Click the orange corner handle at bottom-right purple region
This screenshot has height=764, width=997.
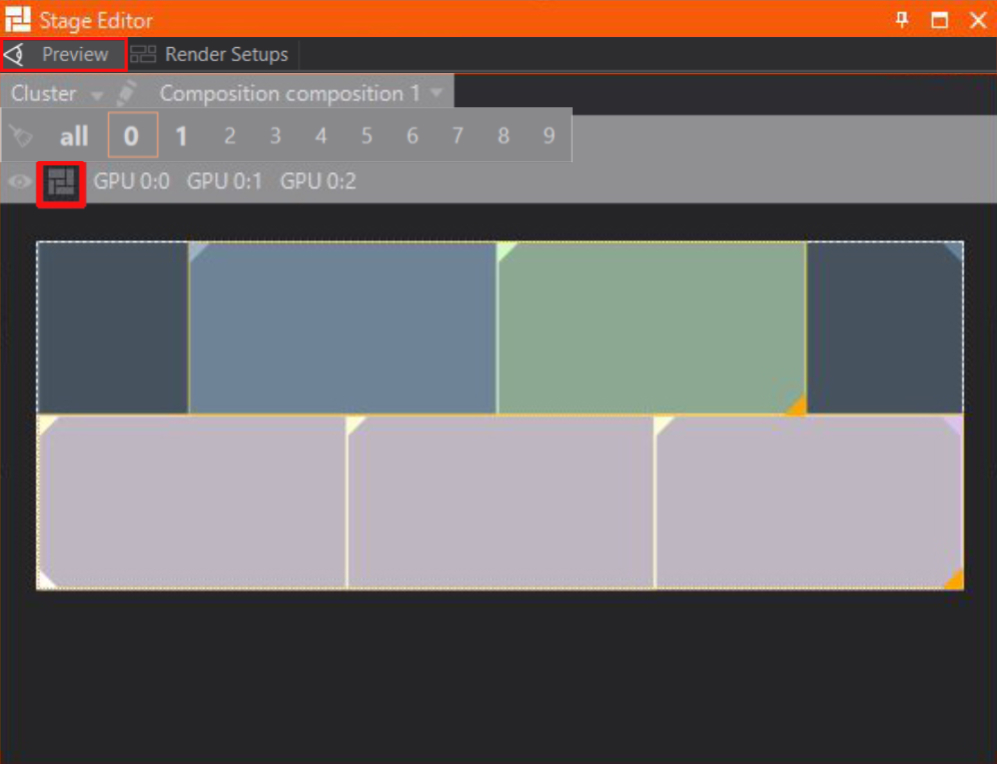953,579
